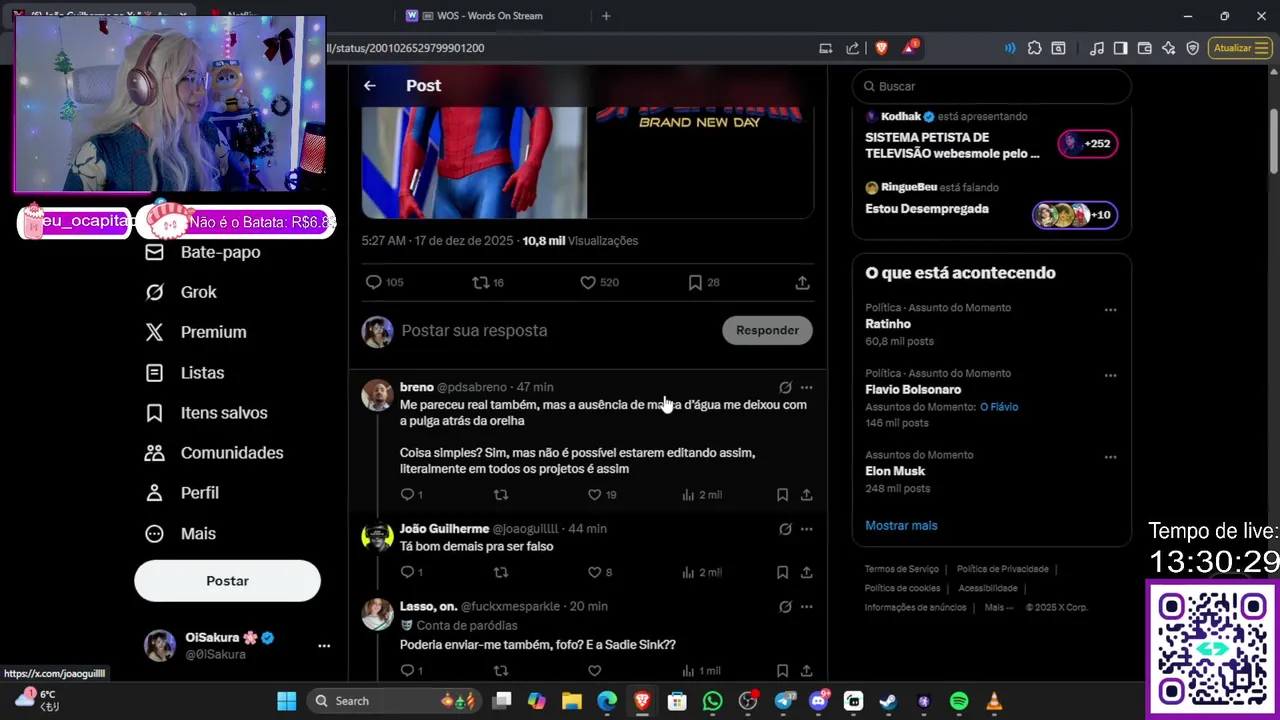The width and height of the screenshot is (1280, 720).
Task: Go back with the Post back arrow
Action: coord(370,86)
